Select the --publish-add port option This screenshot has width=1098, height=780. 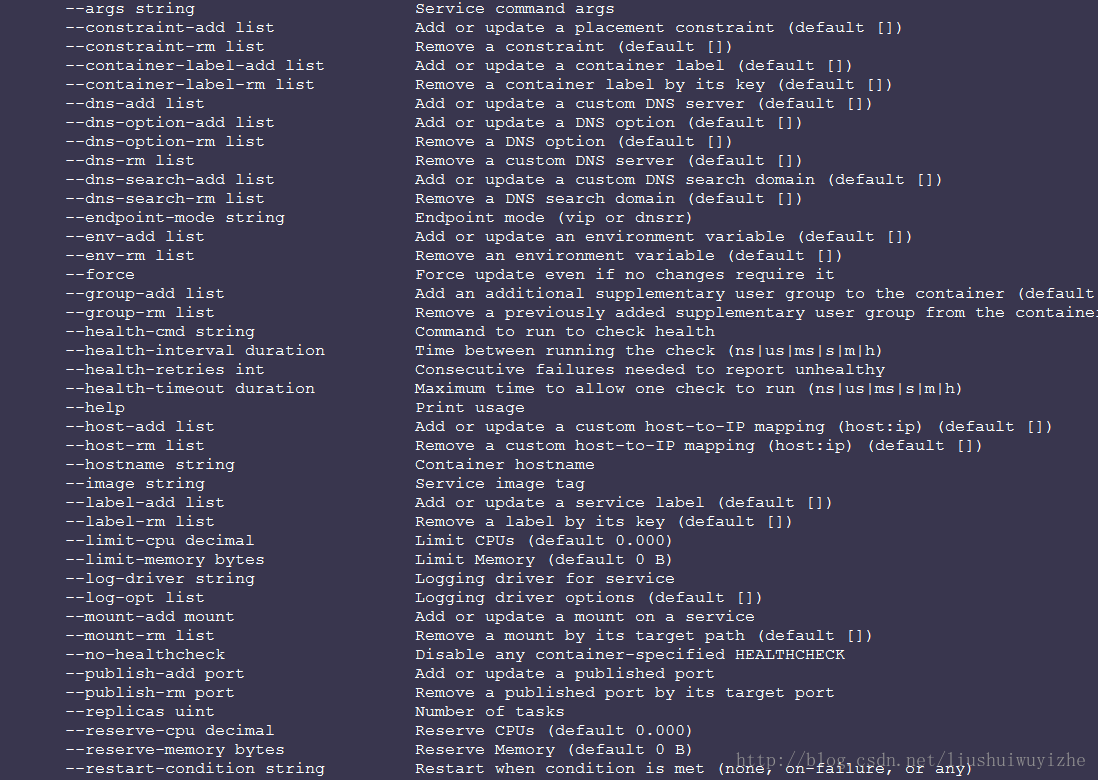click(x=155, y=674)
